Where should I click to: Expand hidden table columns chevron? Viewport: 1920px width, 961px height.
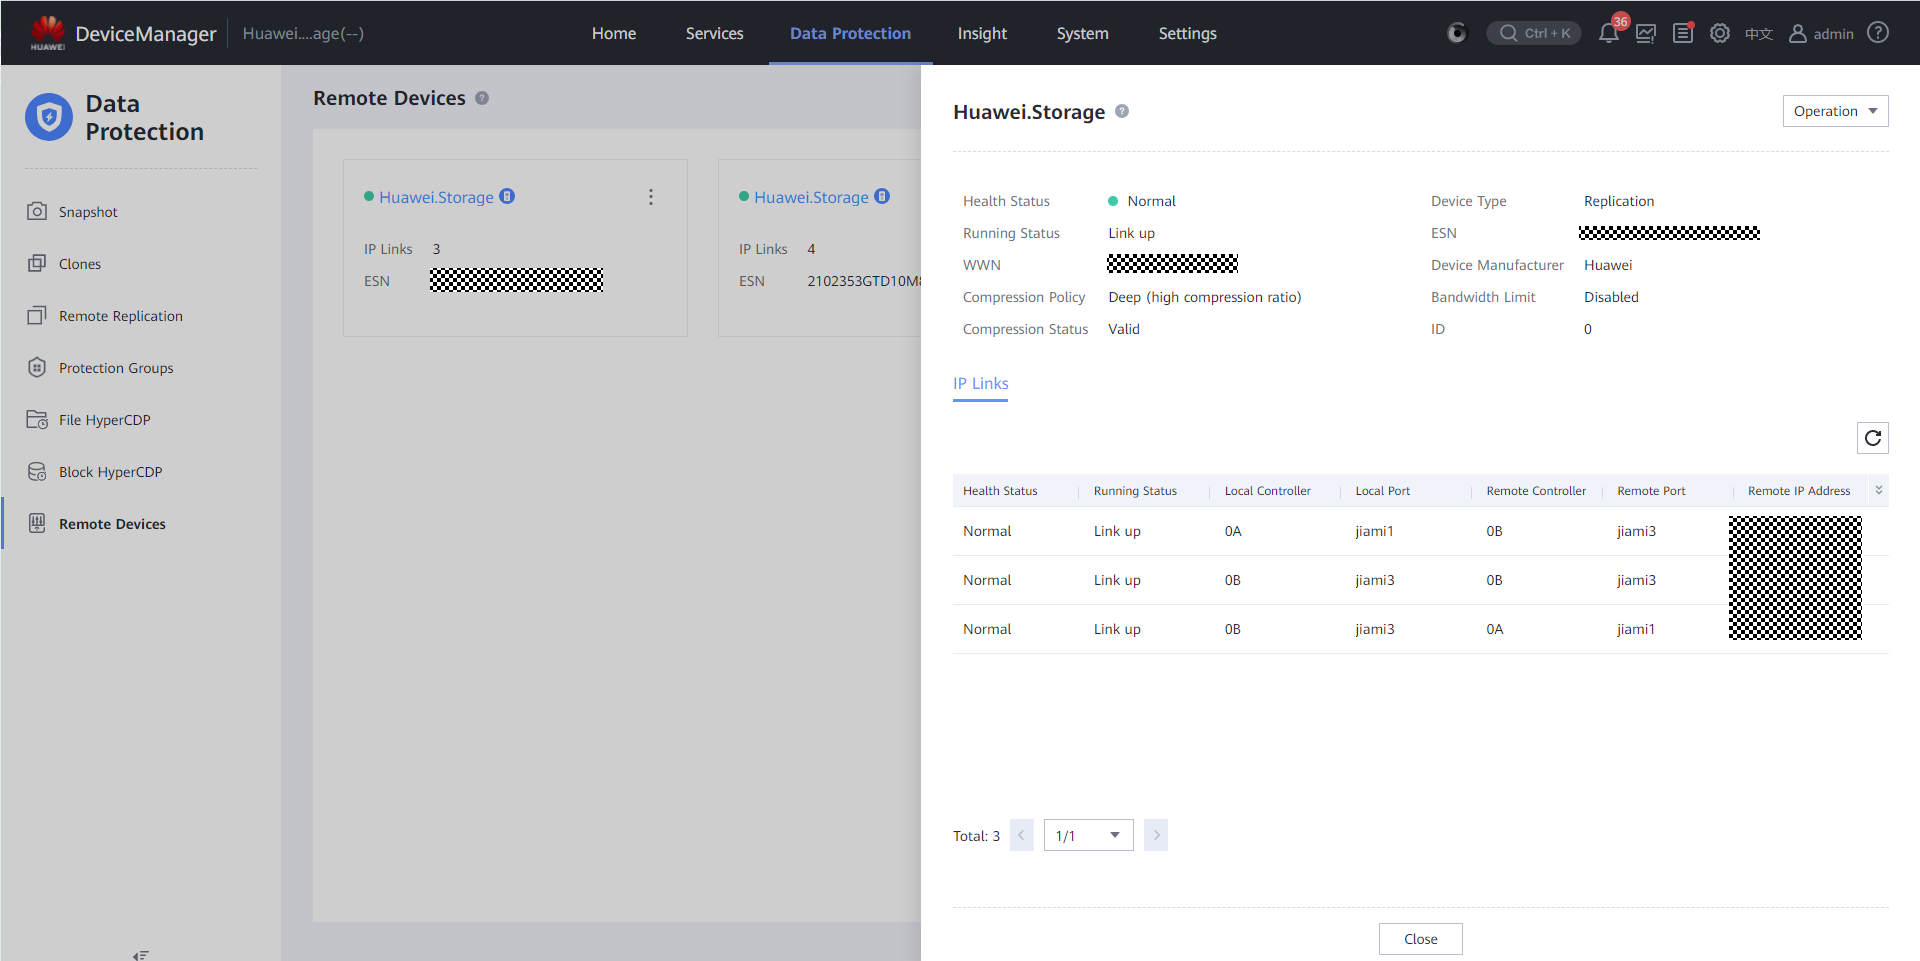tap(1878, 490)
